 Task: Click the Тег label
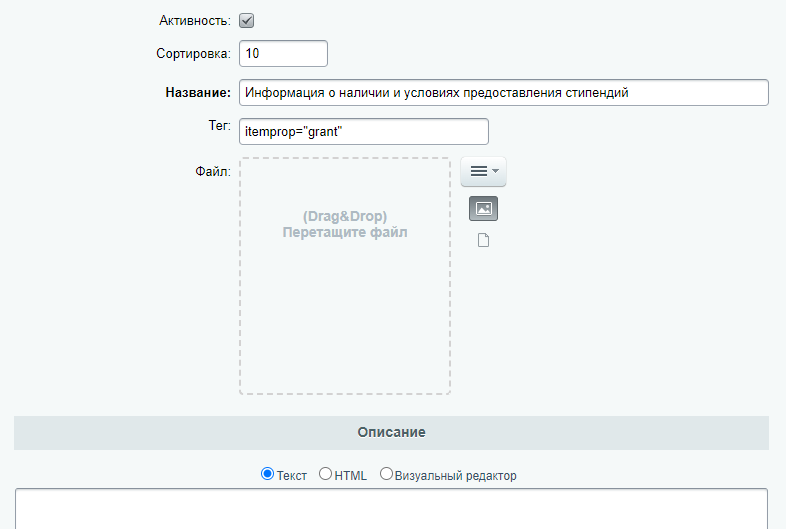click(x=220, y=125)
